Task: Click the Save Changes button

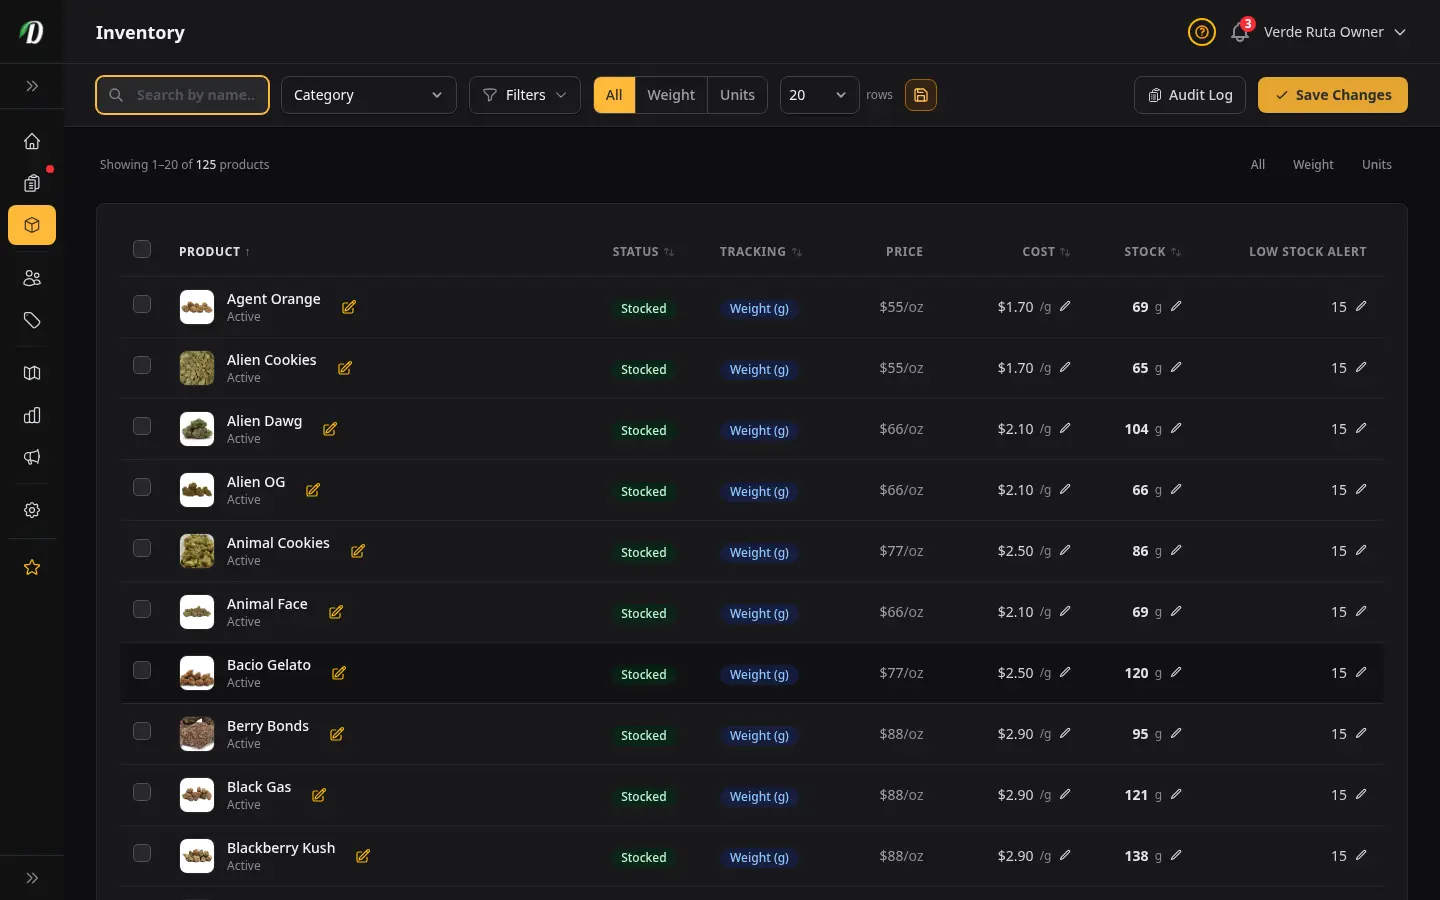Action: 1333,95
